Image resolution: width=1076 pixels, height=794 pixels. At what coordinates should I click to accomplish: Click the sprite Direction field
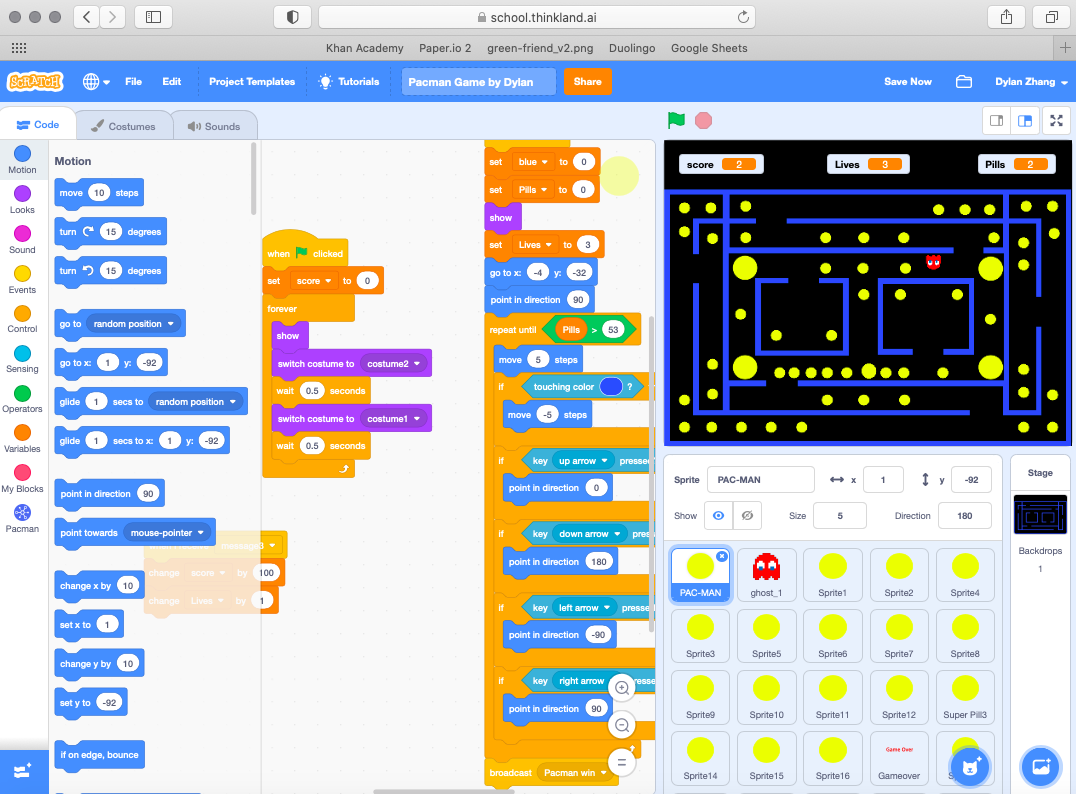pyautogui.click(x=964, y=516)
